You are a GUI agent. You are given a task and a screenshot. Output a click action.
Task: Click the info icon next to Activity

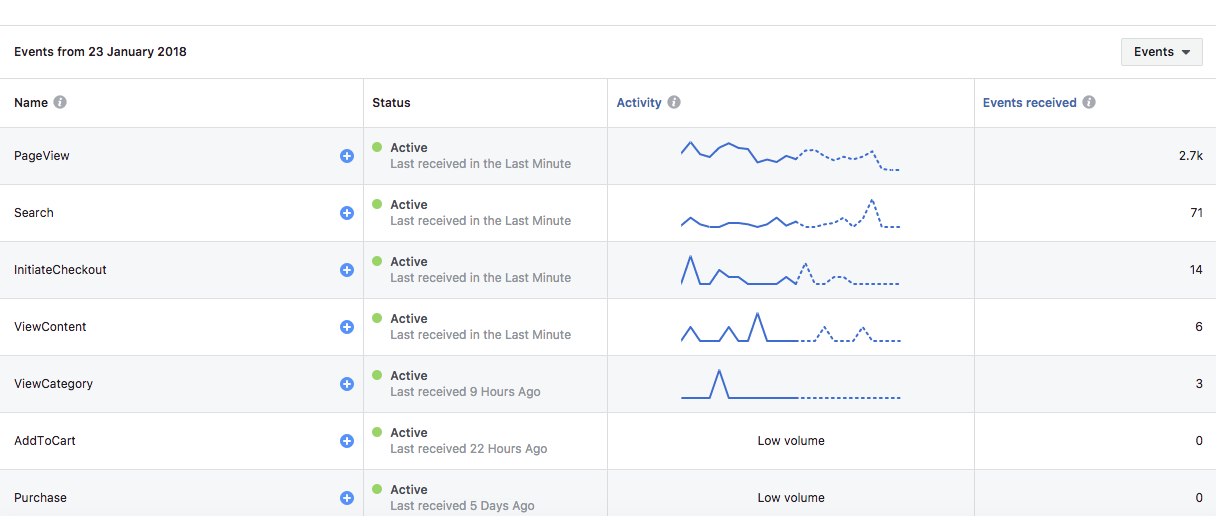pos(674,102)
